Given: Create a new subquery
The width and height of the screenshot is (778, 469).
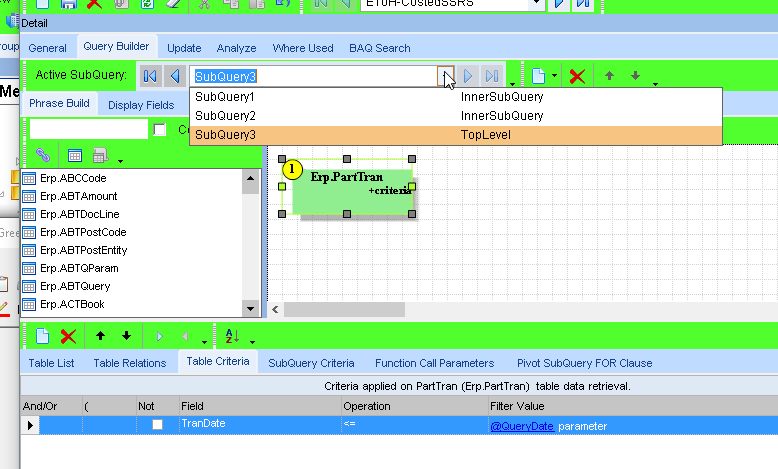Looking at the screenshot, I should pos(538,76).
